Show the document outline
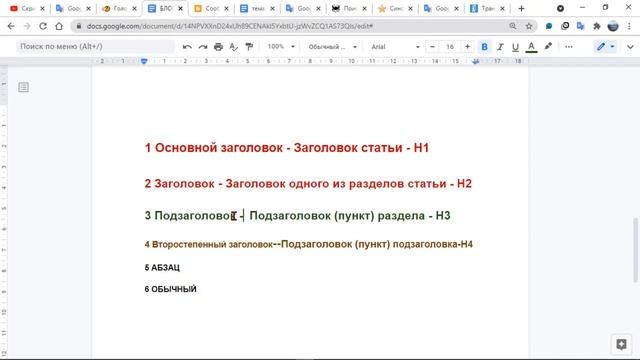Viewport: 640px width, 360px height. (23, 87)
